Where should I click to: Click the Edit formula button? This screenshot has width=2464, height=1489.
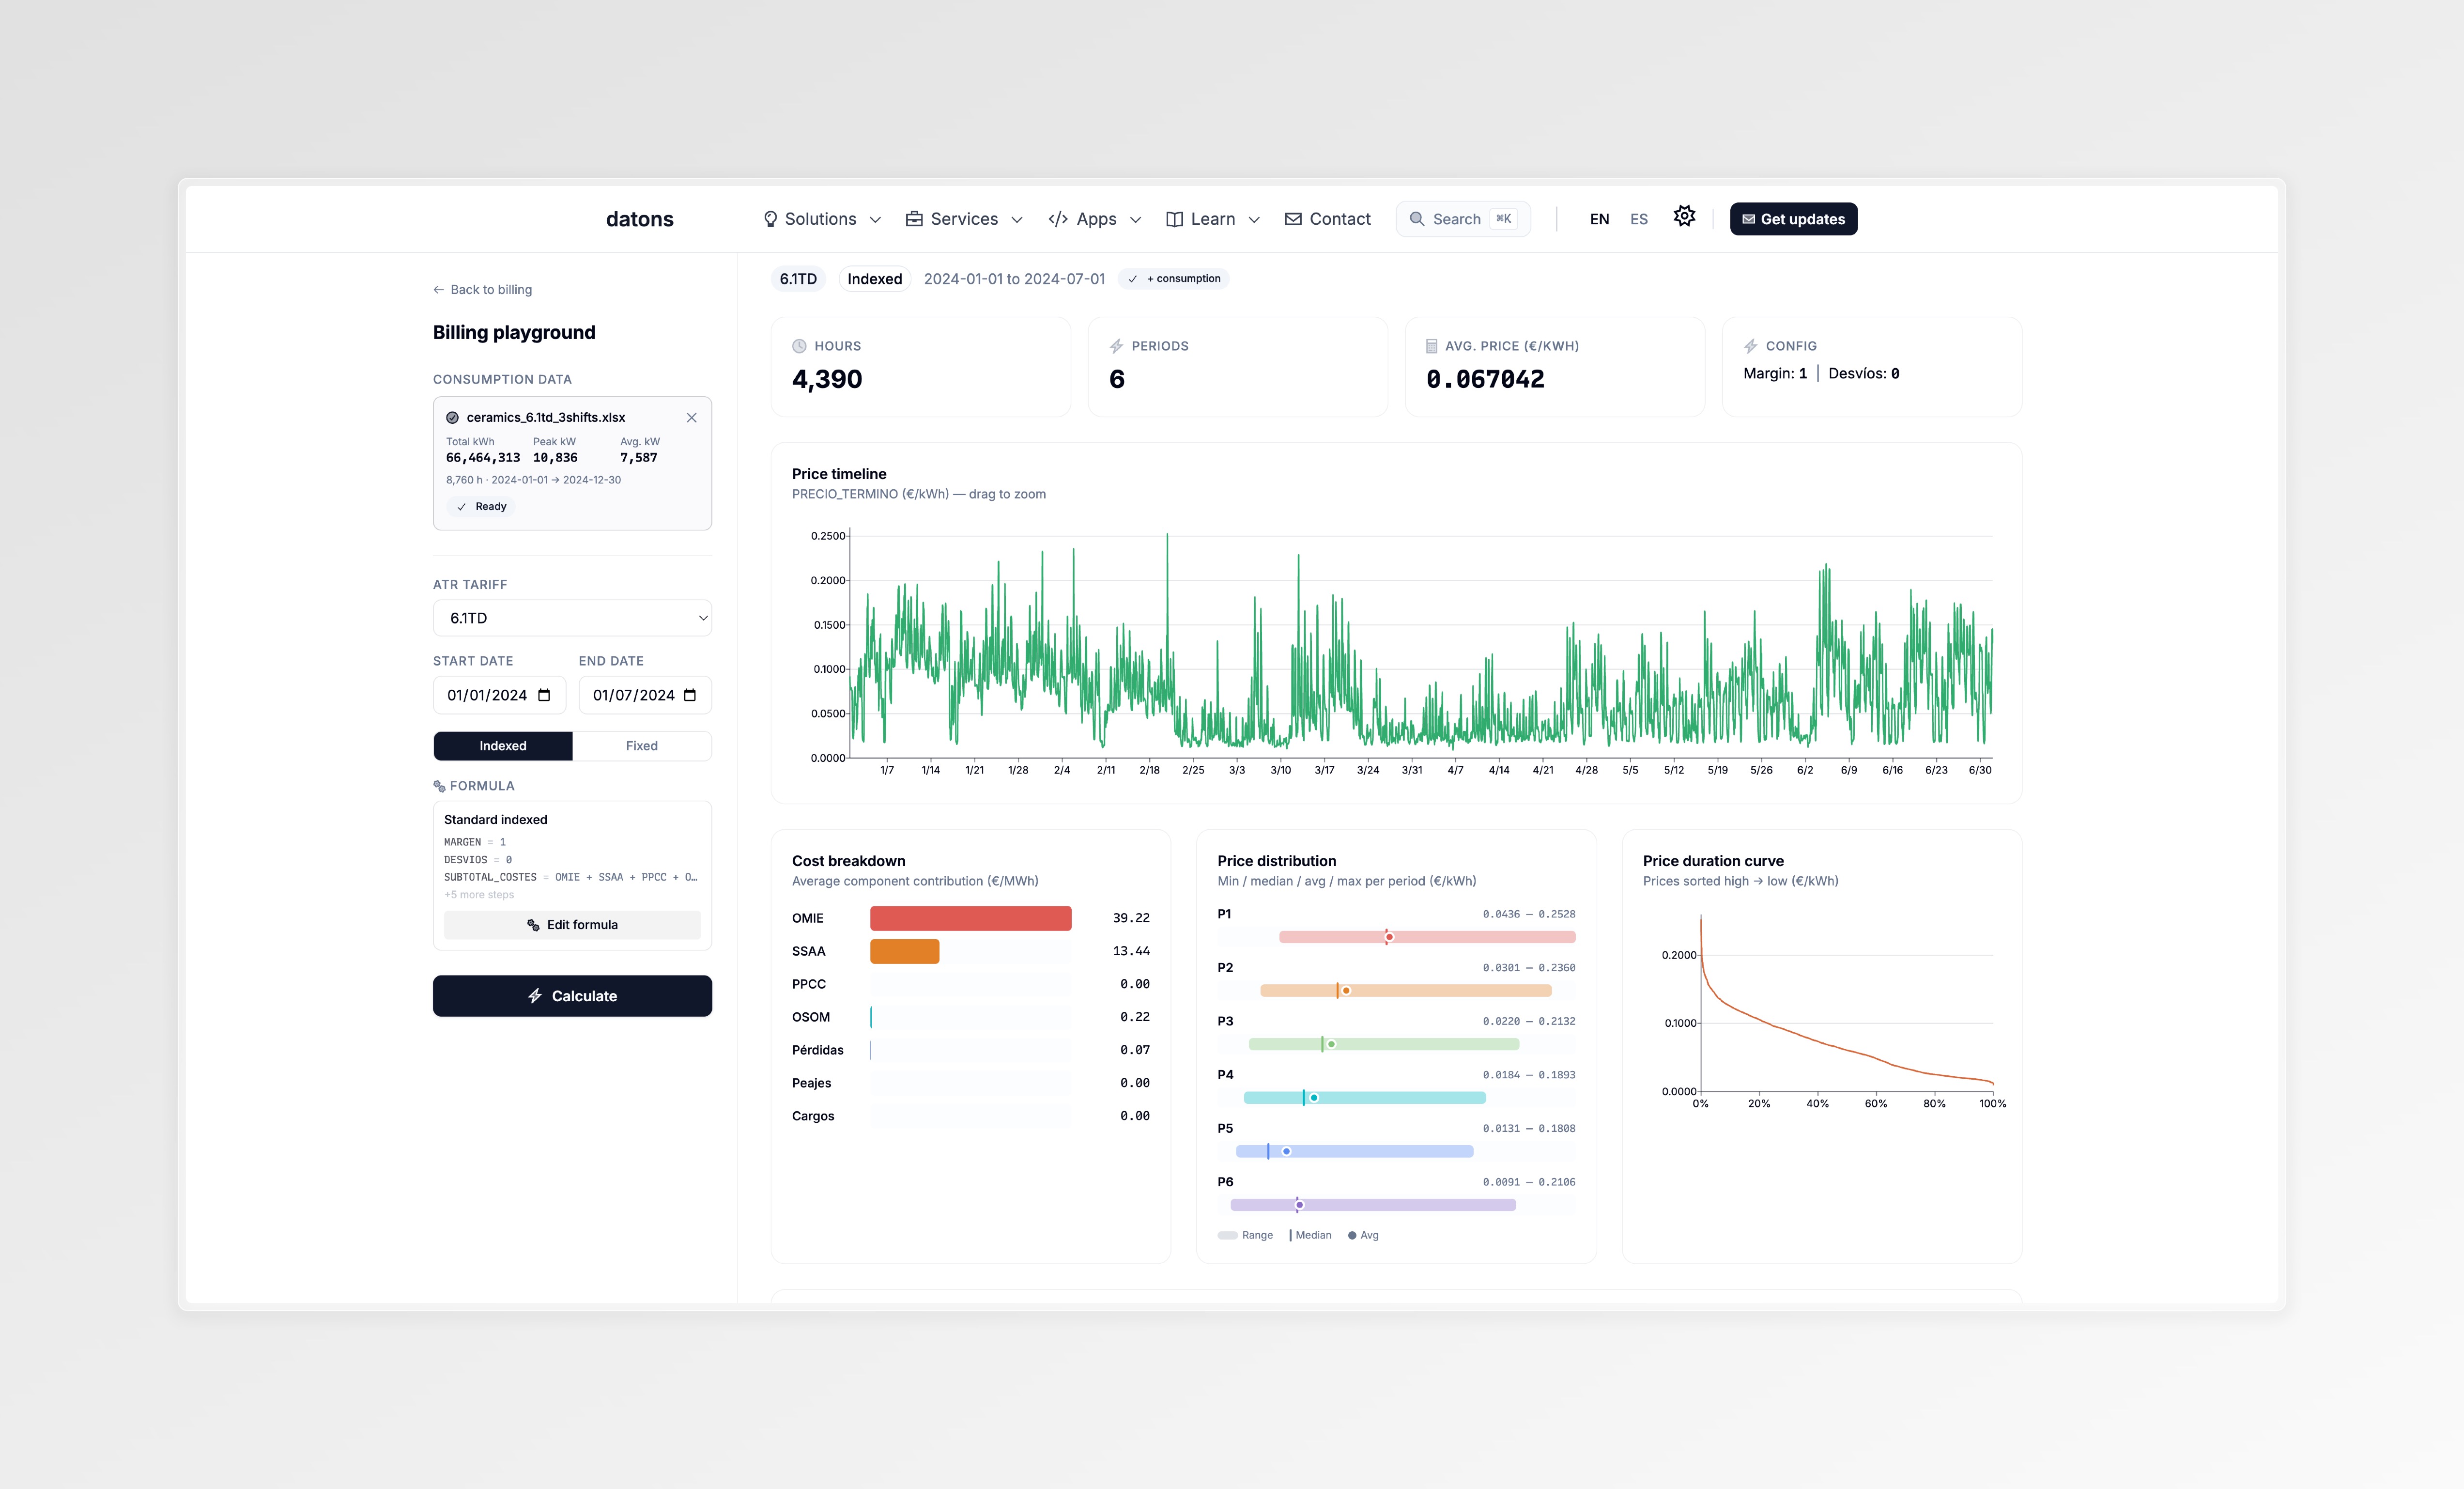click(572, 924)
